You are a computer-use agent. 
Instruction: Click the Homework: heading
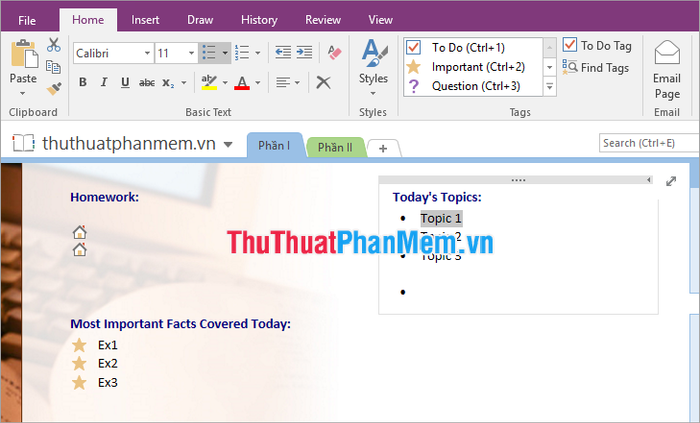(x=104, y=197)
